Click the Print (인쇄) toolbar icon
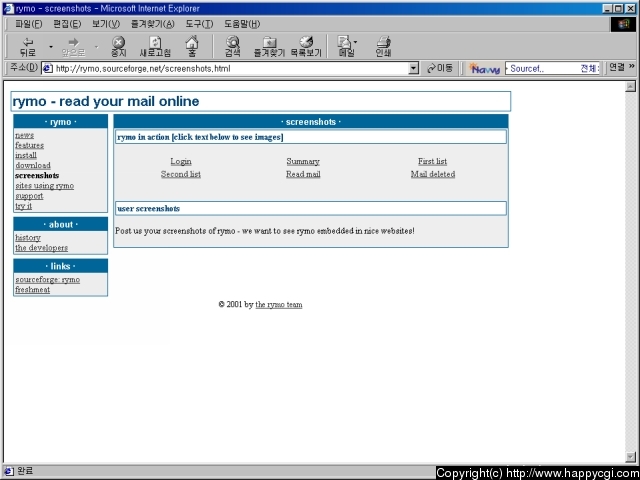This screenshot has height=480, width=640. coord(383,47)
